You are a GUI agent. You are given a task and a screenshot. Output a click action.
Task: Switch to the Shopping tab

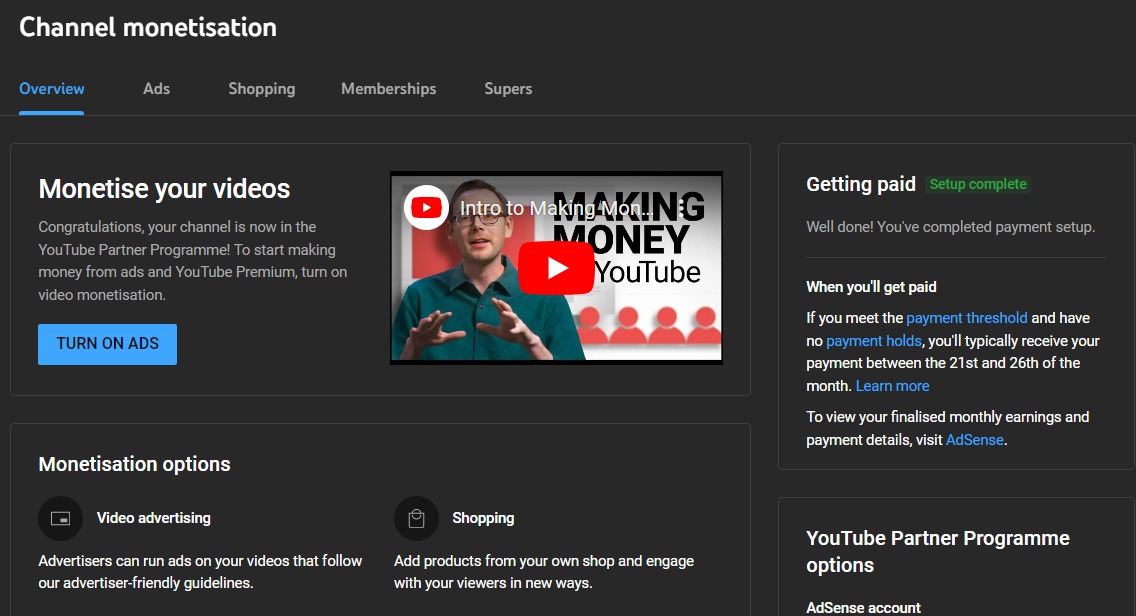tap(262, 88)
